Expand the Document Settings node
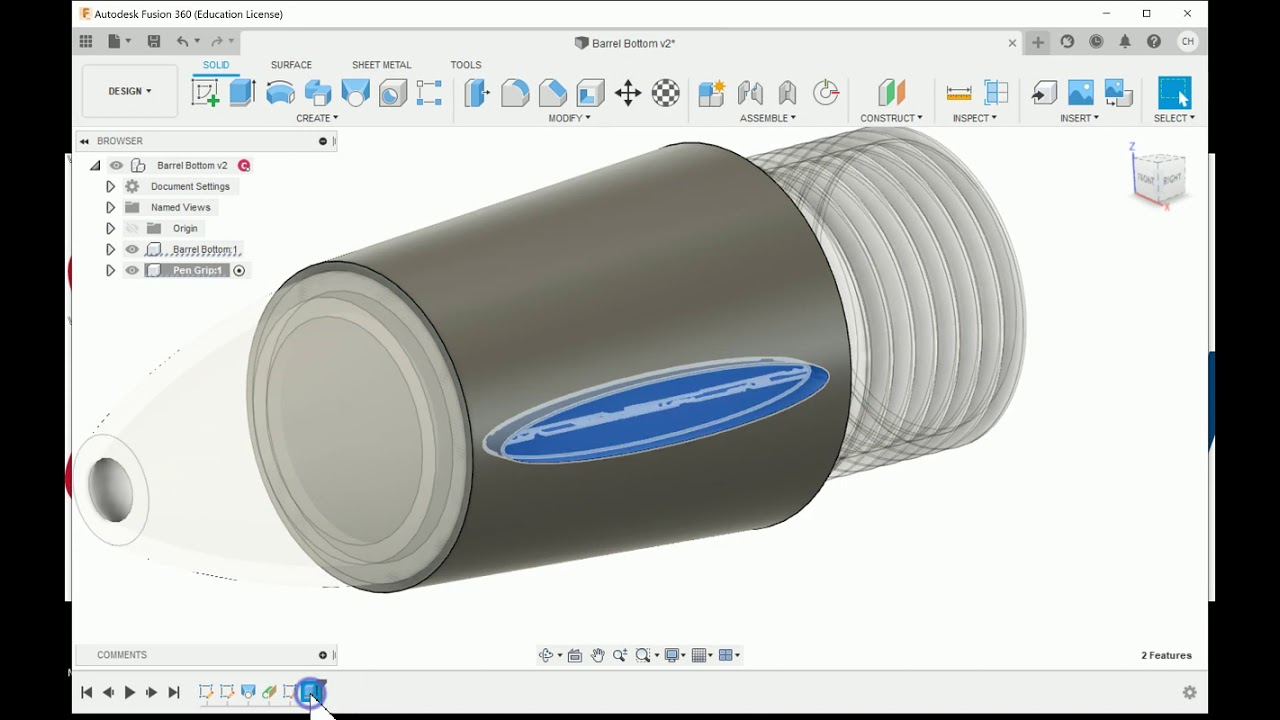Screen dimensions: 1280x720 coord(110,186)
